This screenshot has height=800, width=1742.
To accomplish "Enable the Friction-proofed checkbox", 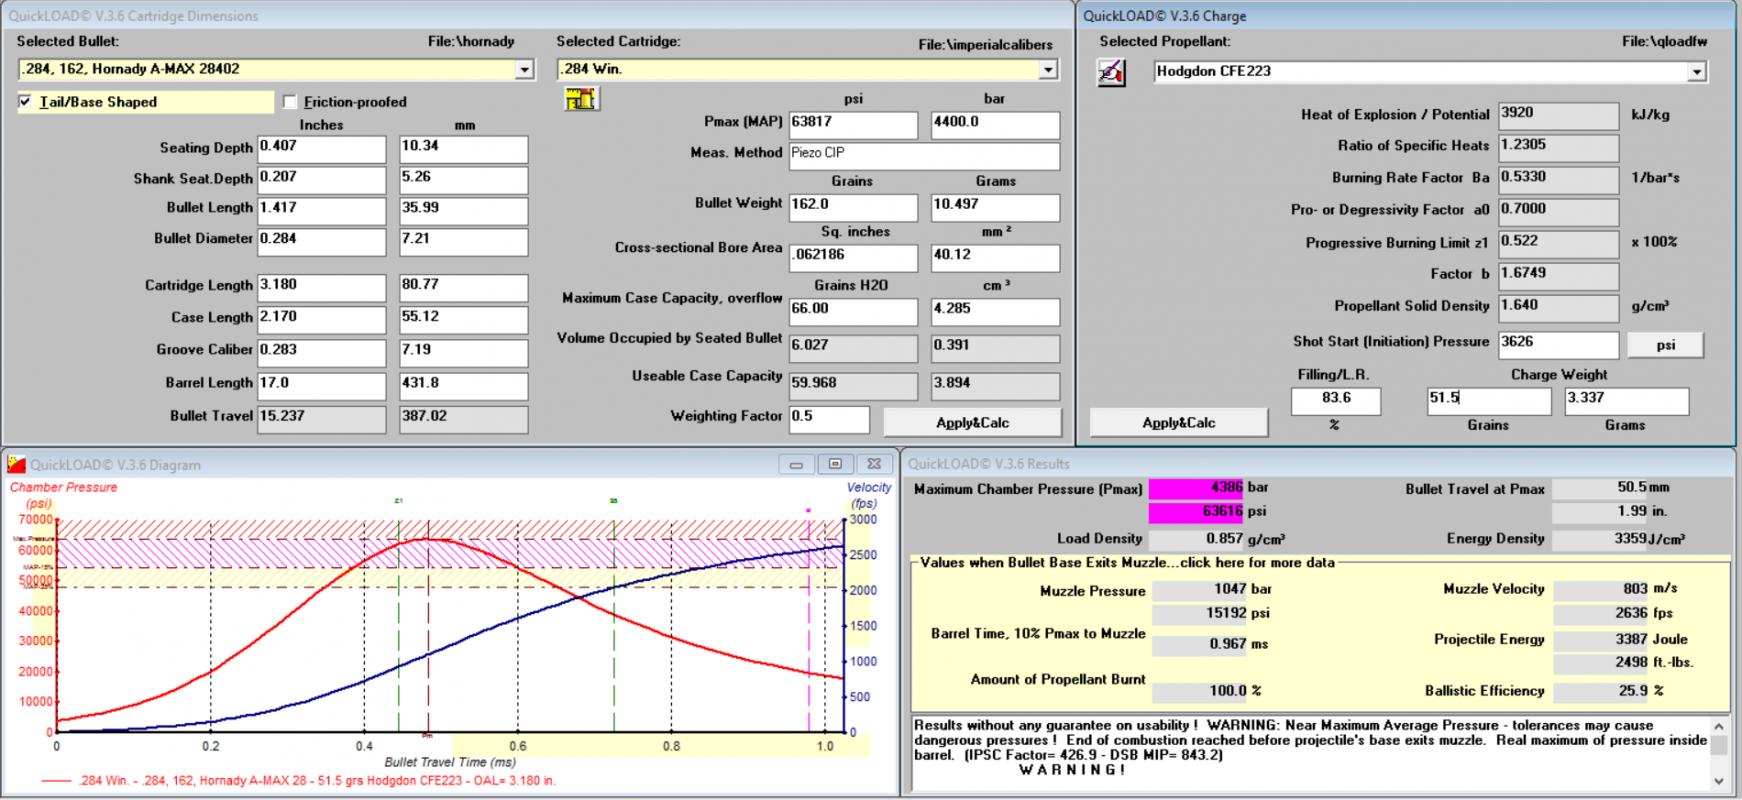I will click(x=290, y=102).
